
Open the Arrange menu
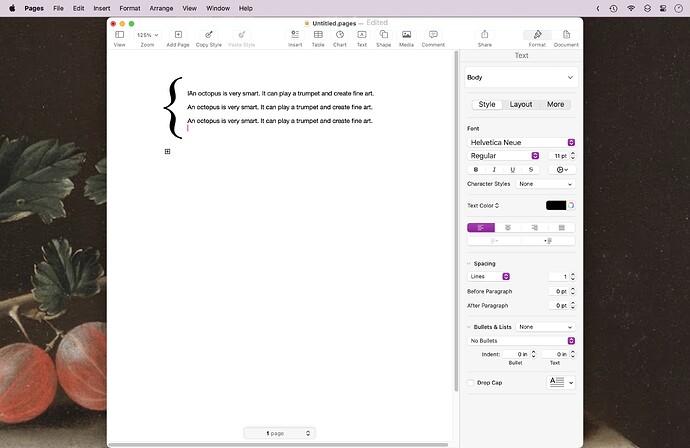(161, 8)
